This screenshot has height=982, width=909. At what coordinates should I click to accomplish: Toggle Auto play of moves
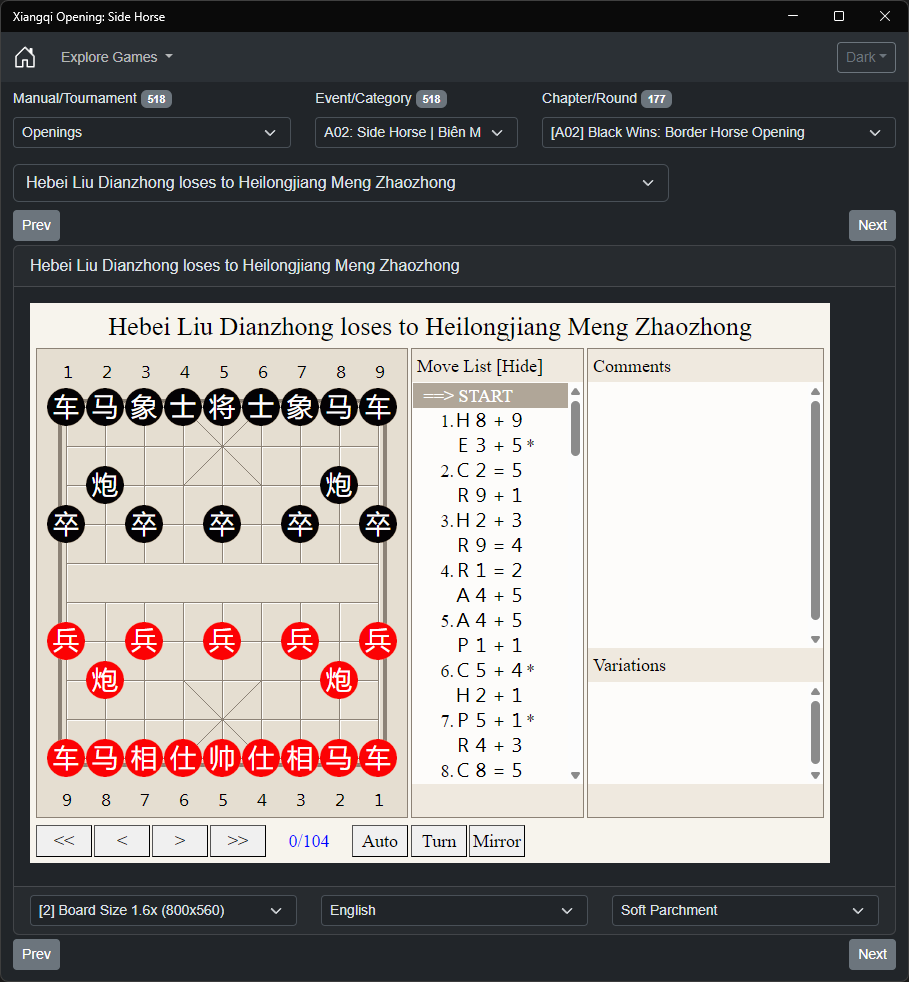[x=380, y=840]
